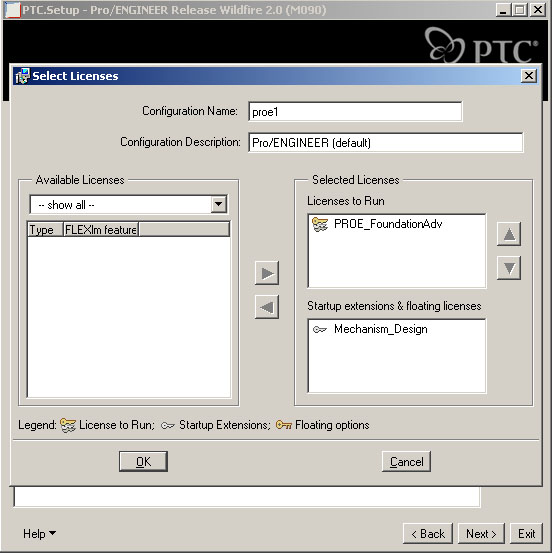553x555 pixels.
Task: Click the Floating options legend key icon
Action: coord(284,425)
